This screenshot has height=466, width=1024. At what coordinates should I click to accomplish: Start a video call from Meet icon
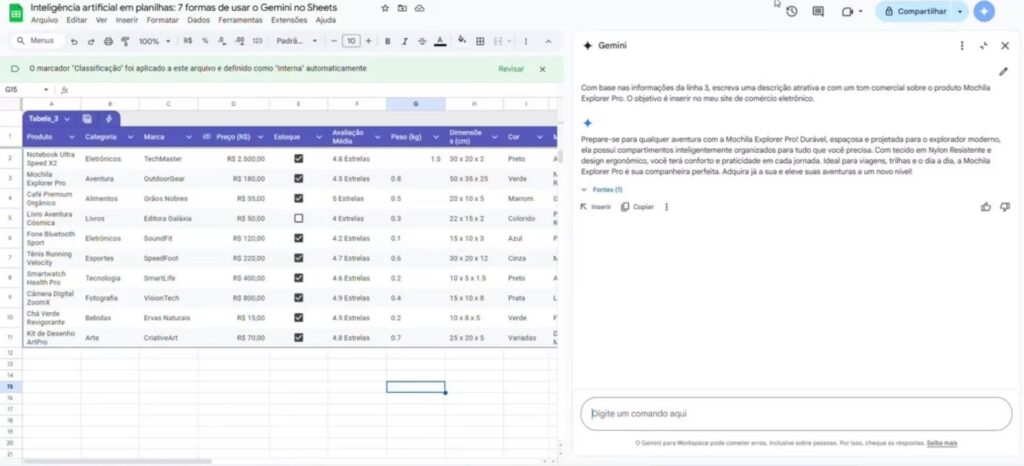848,11
